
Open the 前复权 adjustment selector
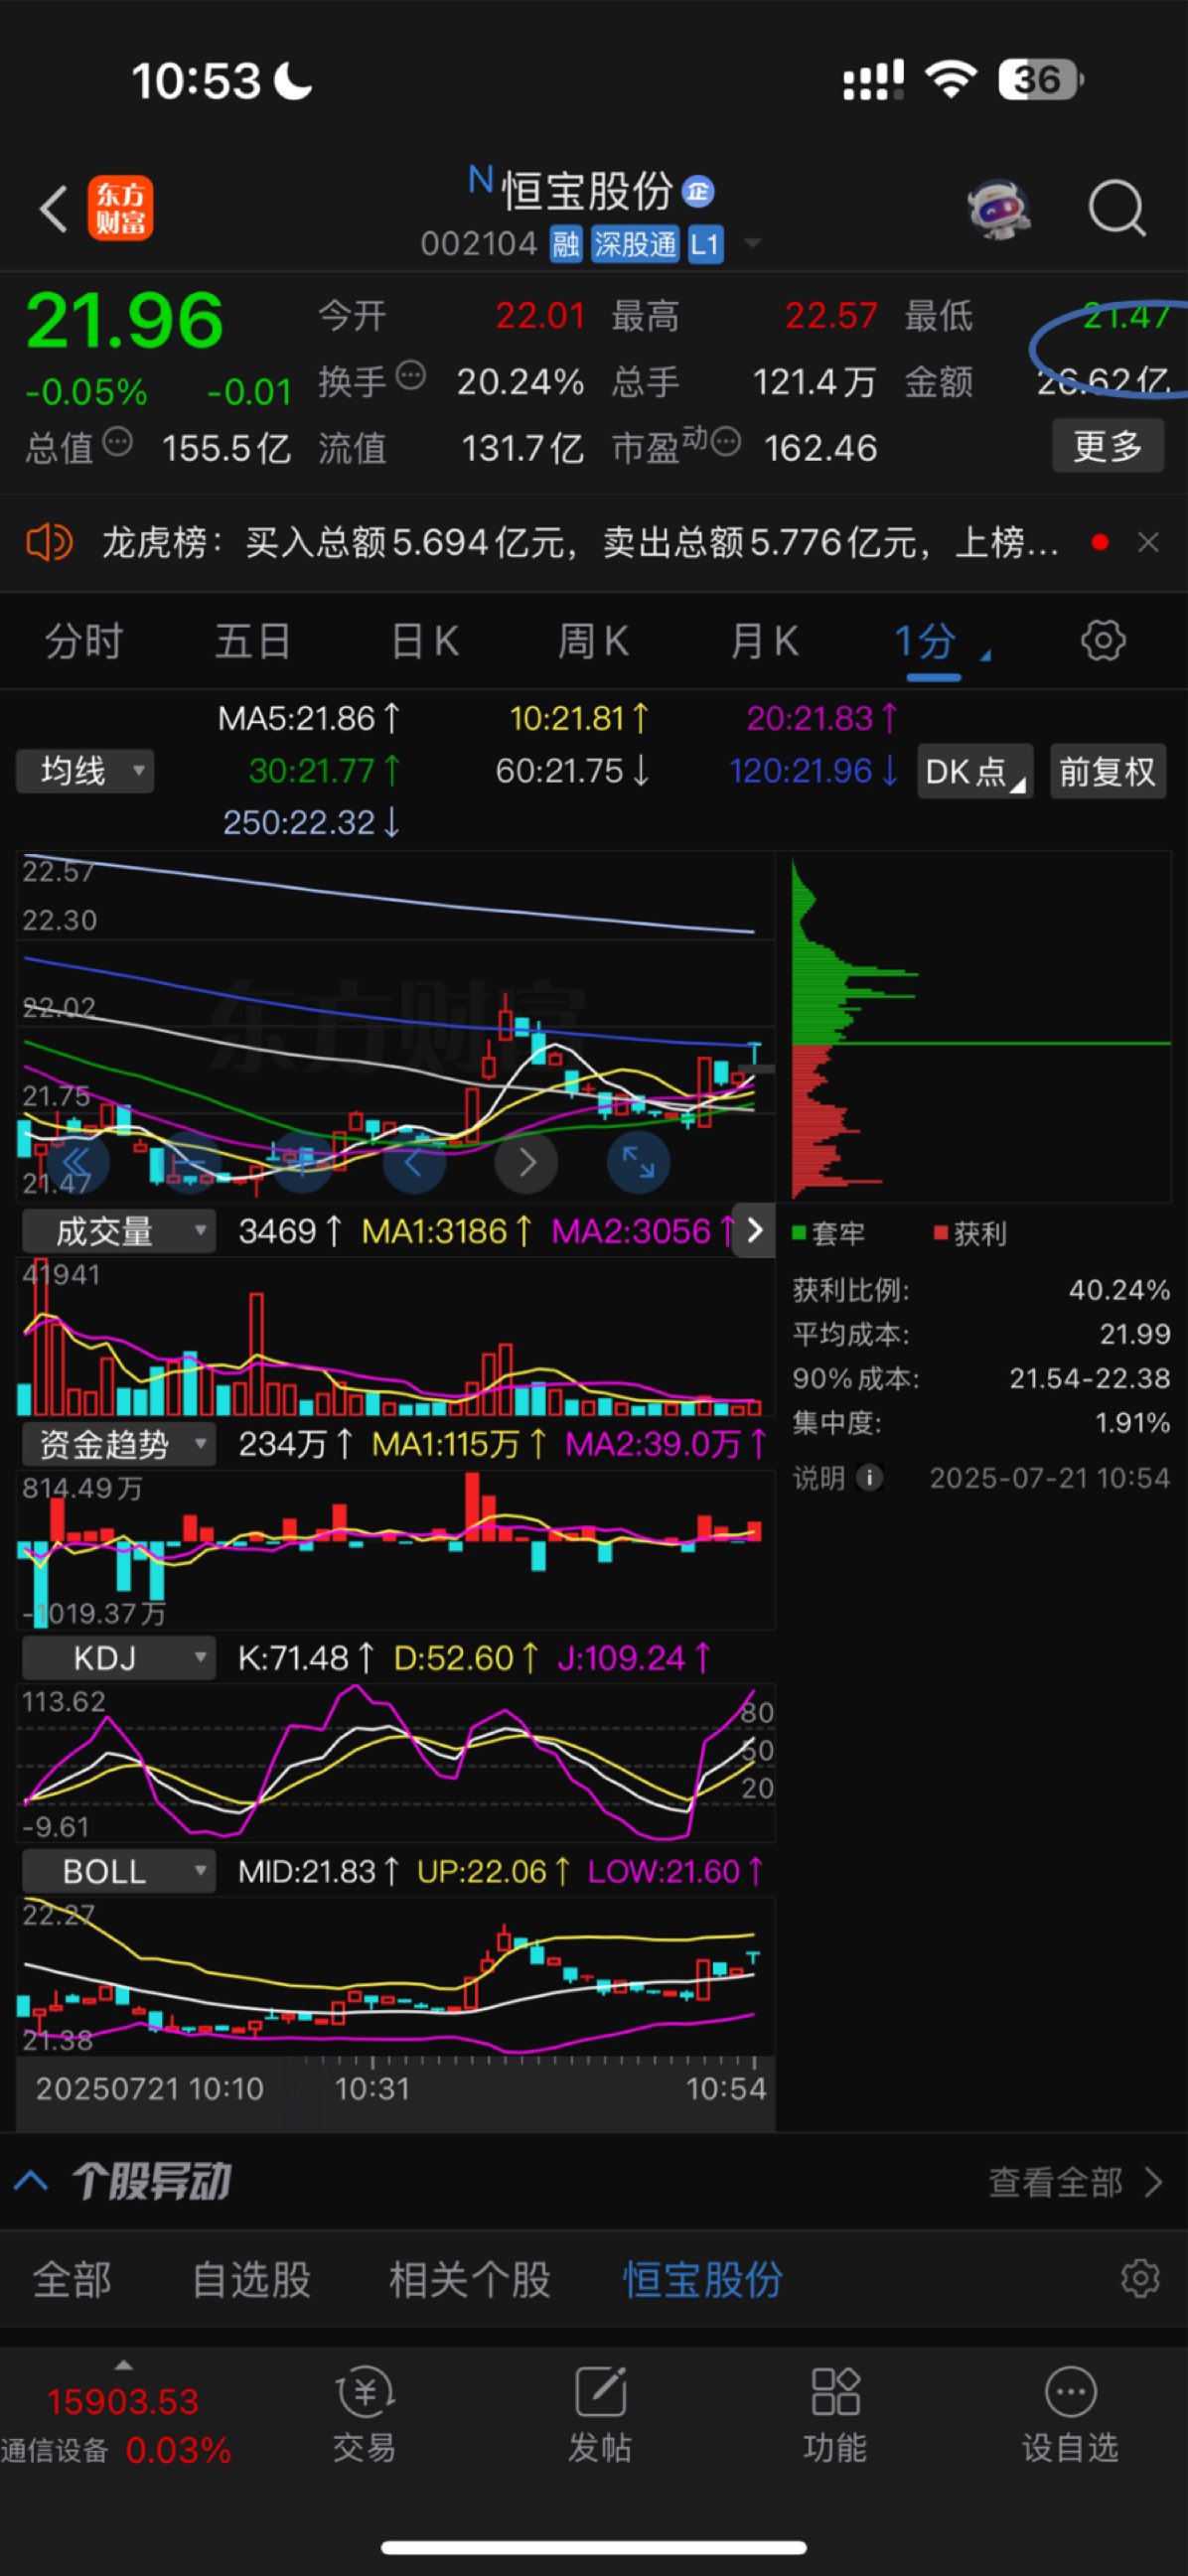(1108, 771)
